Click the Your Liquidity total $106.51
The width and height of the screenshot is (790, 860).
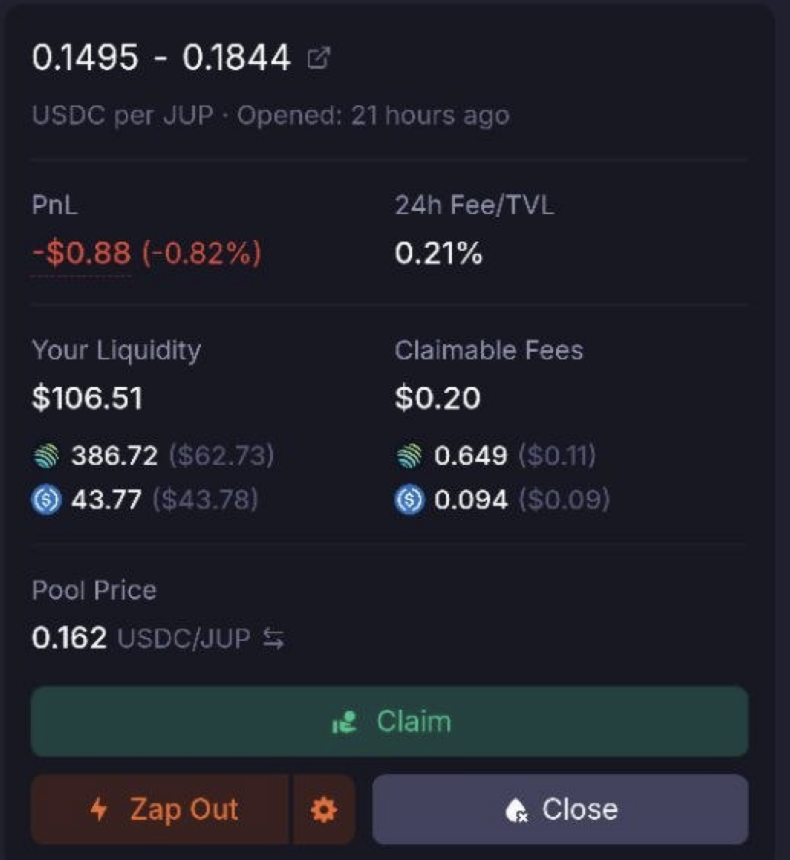point(87,398)
